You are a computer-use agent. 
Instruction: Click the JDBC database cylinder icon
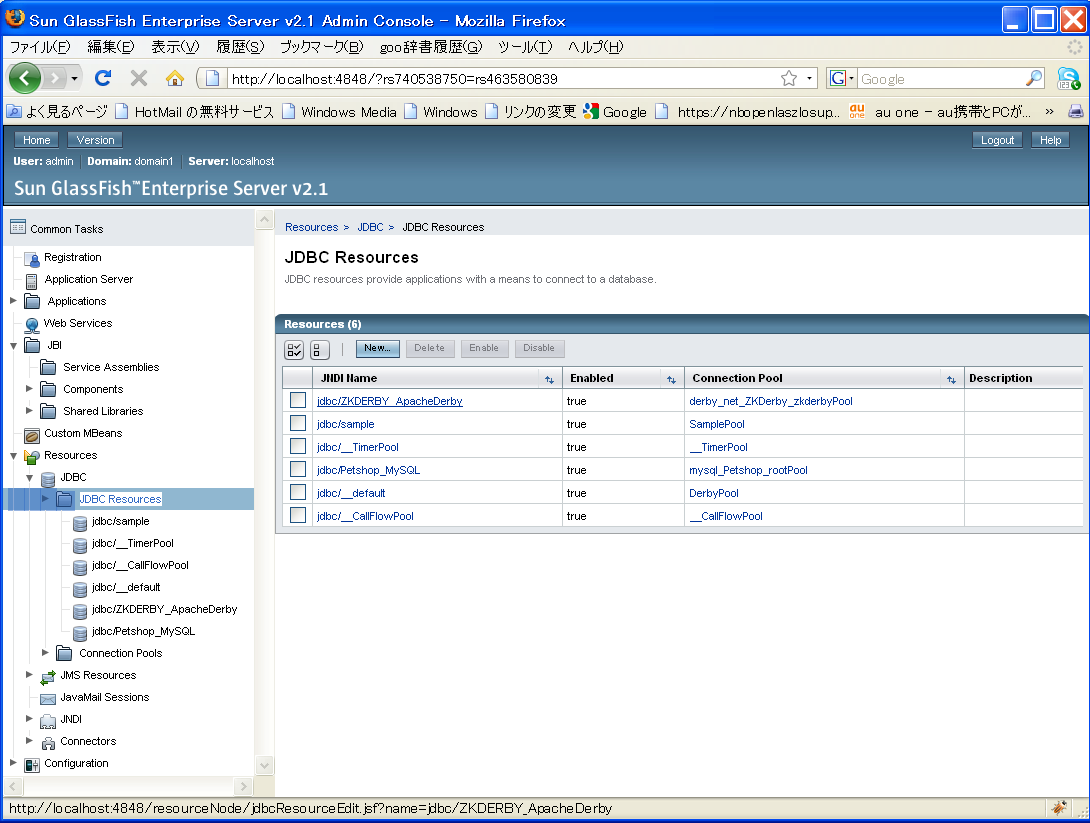pos(48,479)
